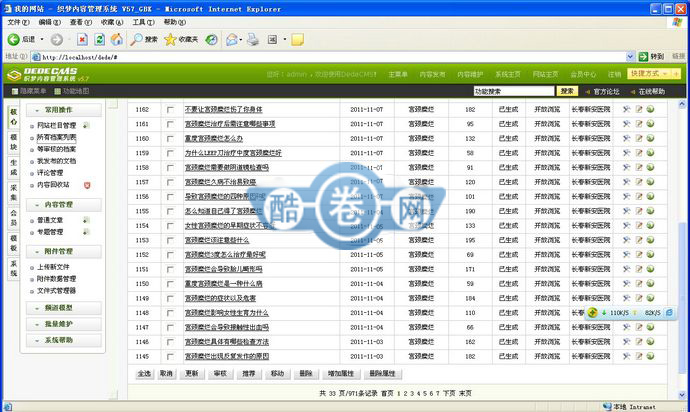Screen dimensions: 690x412
Task: Click edit icon in row 1160
Action: coord(639,138)
